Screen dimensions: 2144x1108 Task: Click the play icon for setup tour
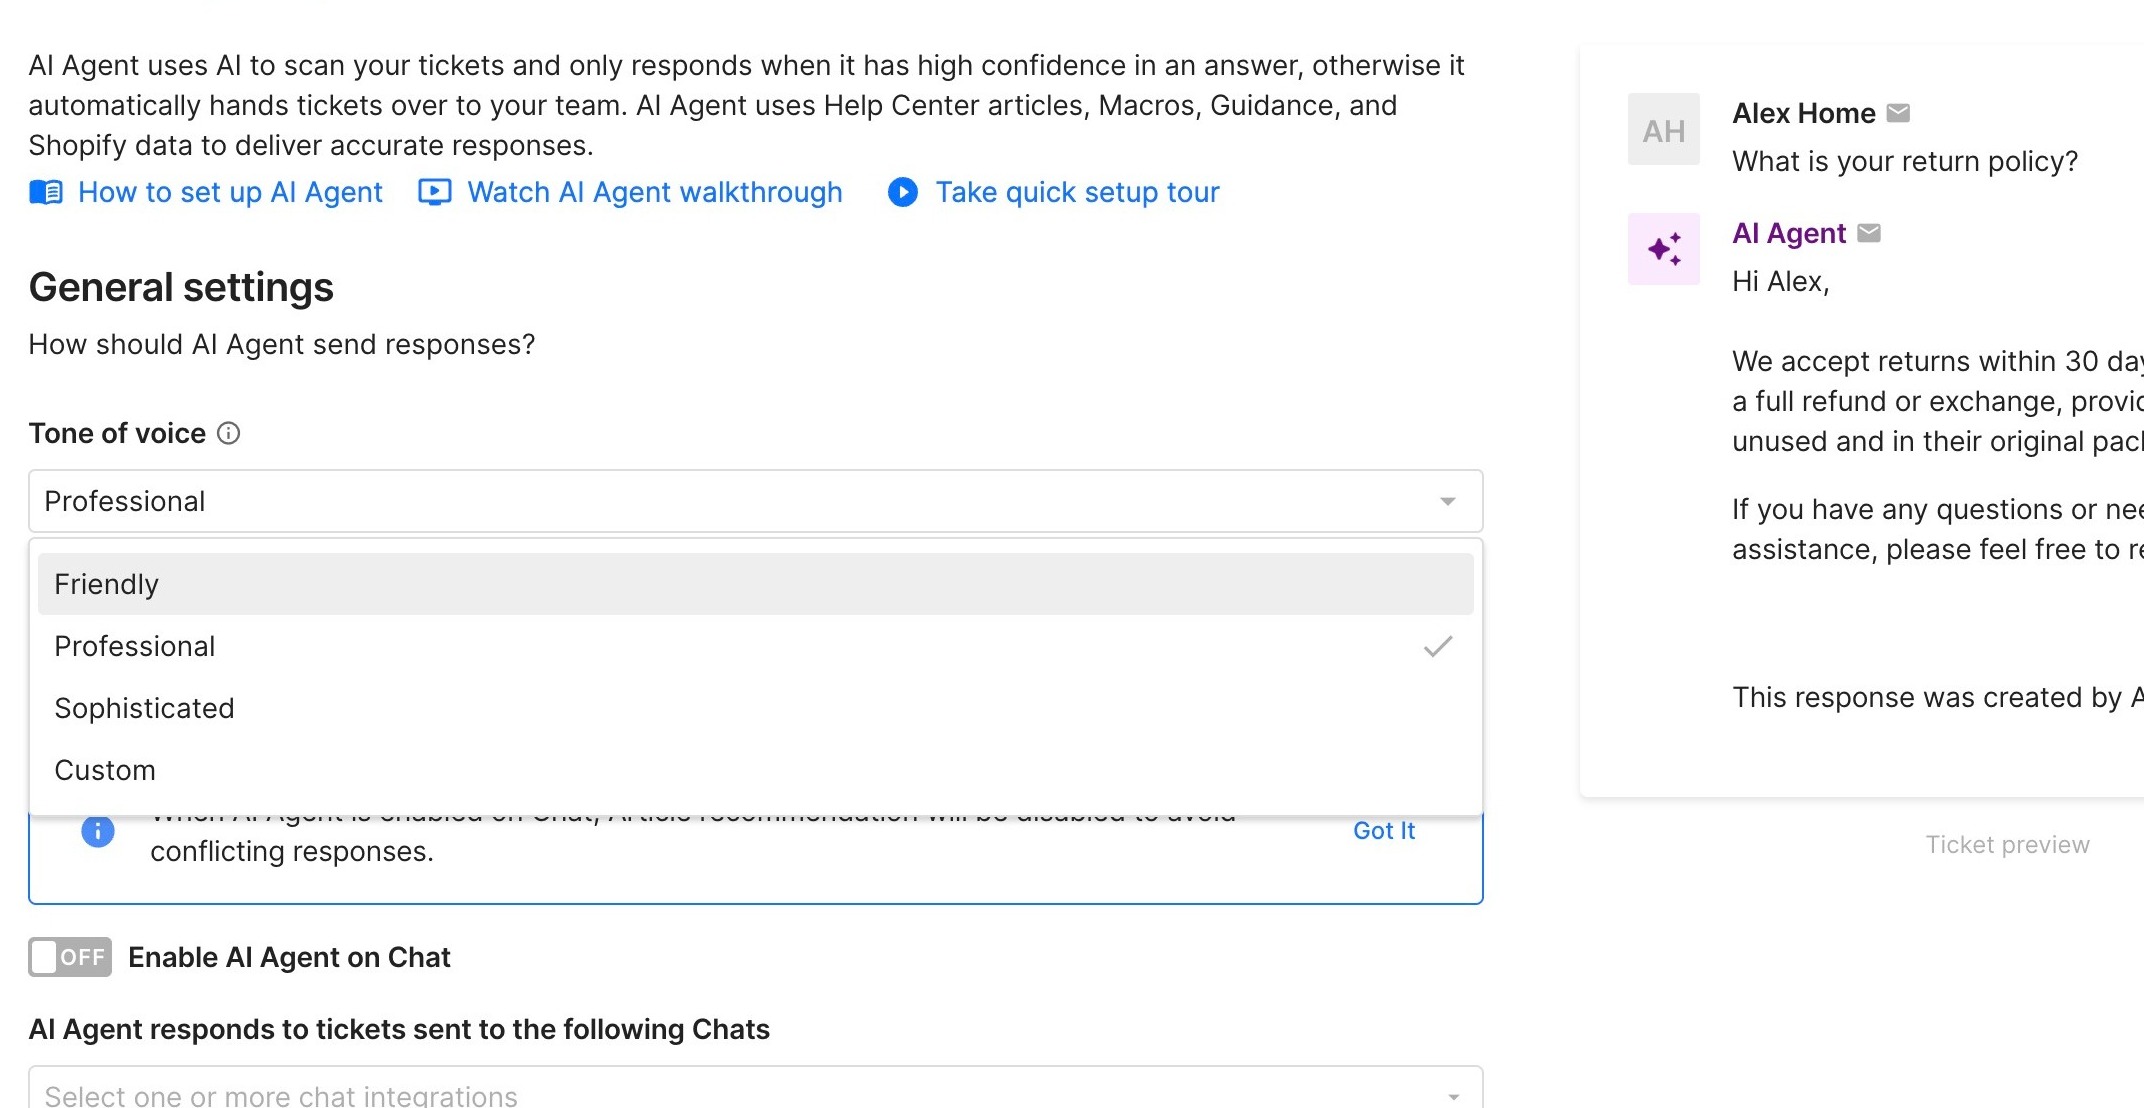coord(902,192)
